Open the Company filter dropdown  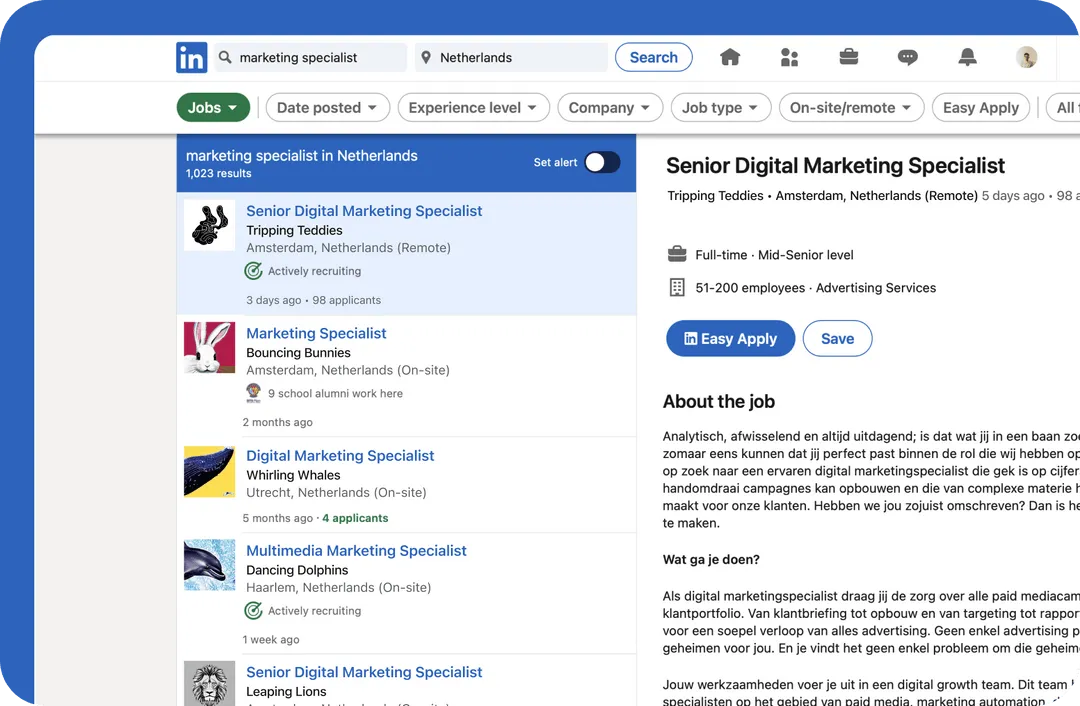tap(610, 107)
